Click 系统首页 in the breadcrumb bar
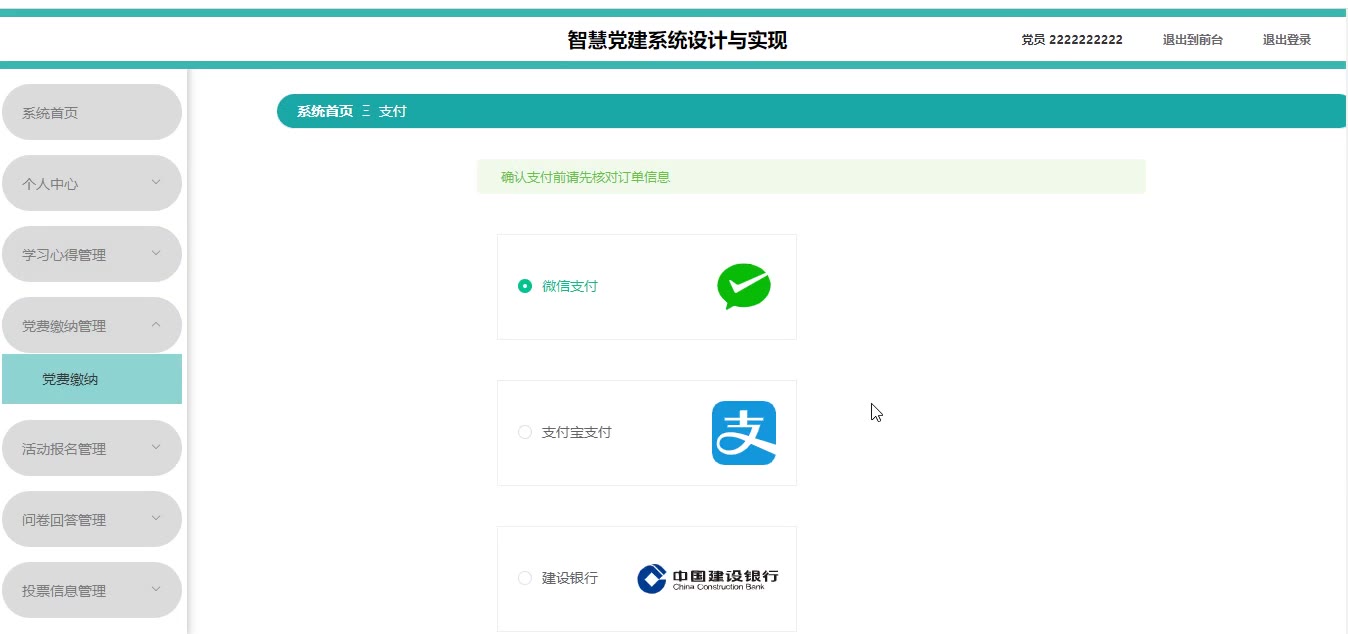Screen dimensions: 1348x634 click(325, 111)
